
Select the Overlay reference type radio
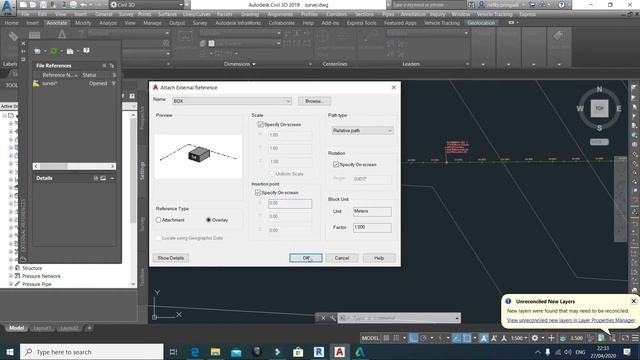click(x=209, y=220)
